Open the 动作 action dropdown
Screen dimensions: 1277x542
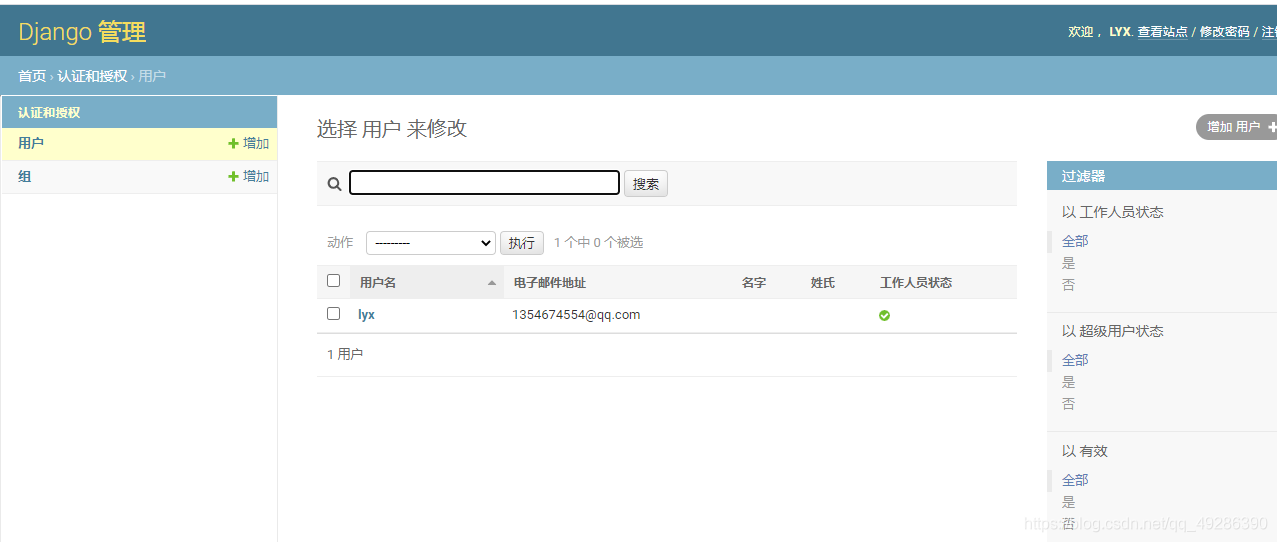[431, 243]
